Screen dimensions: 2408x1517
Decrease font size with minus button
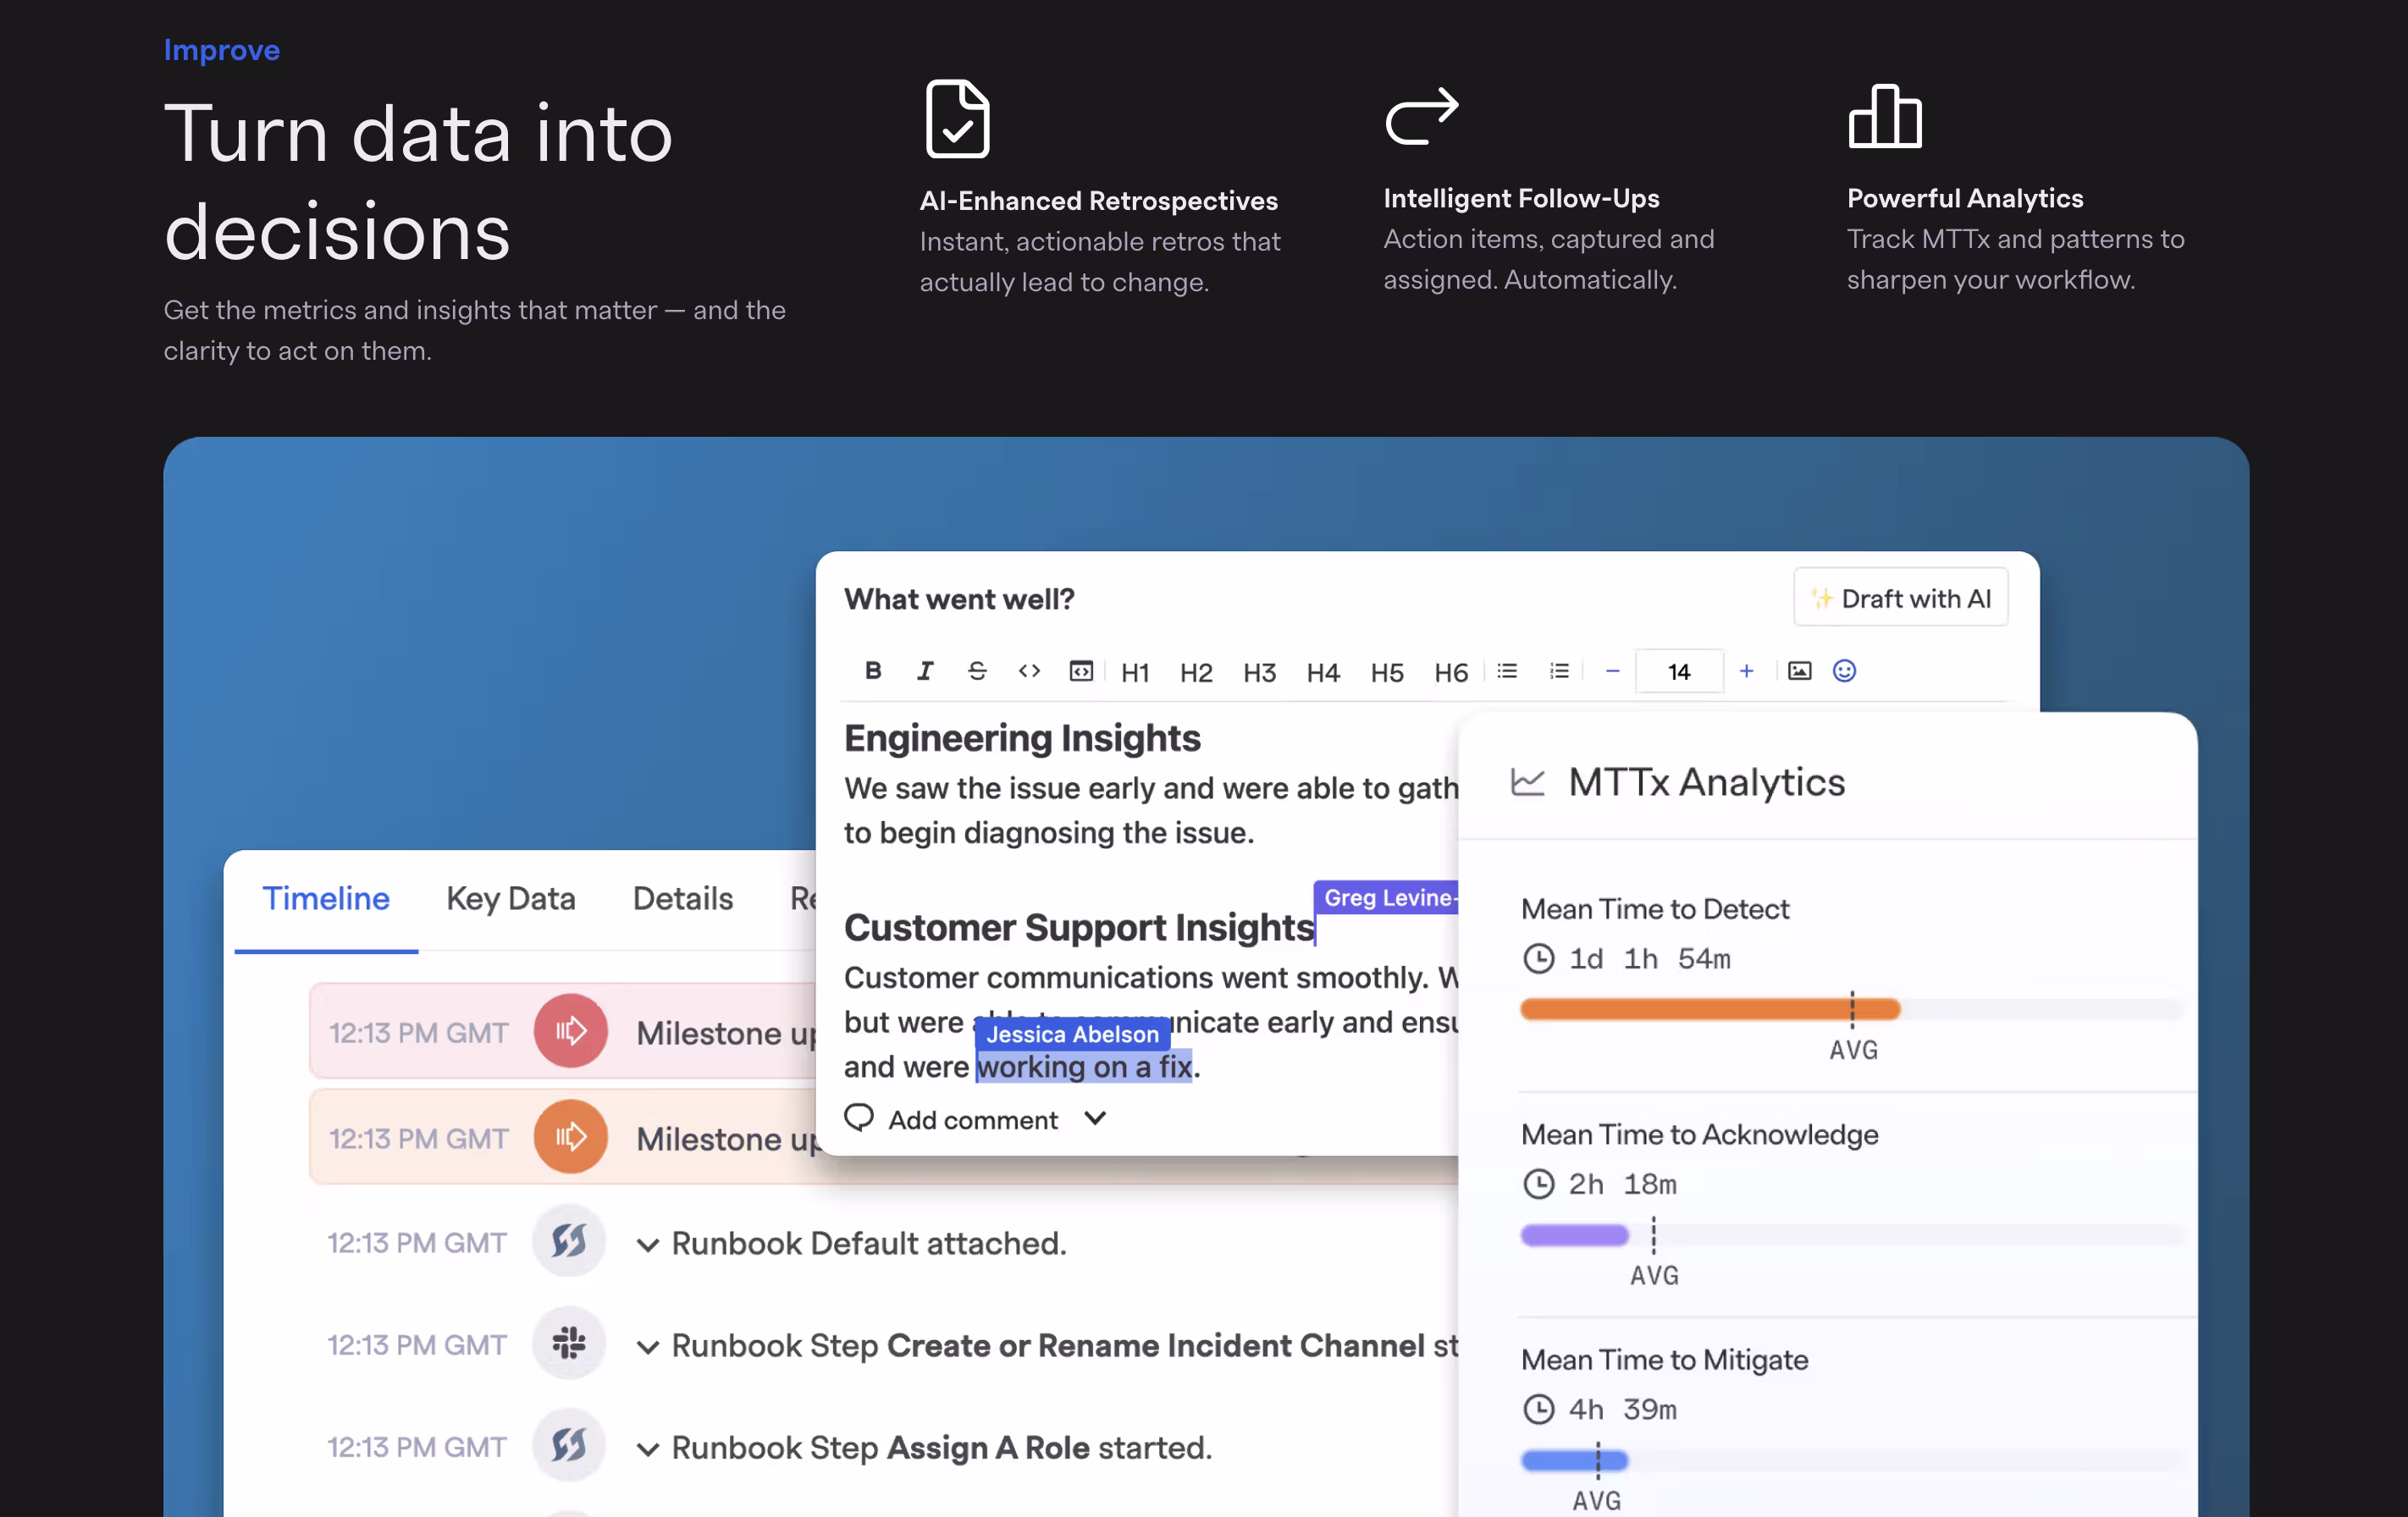1612,671
